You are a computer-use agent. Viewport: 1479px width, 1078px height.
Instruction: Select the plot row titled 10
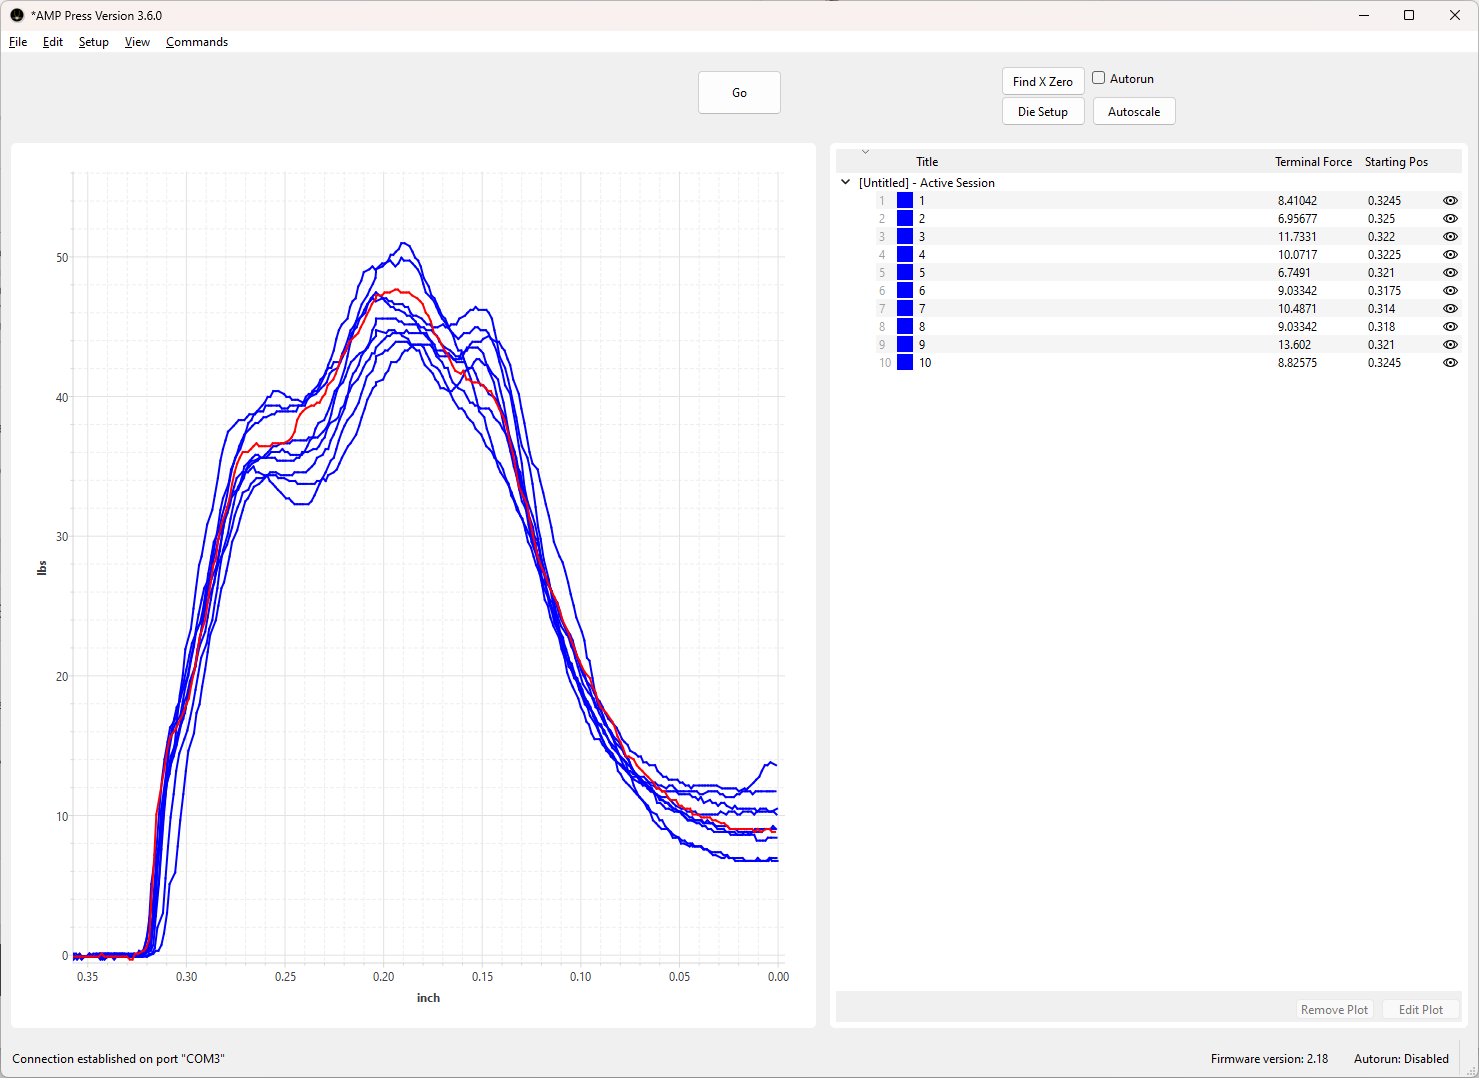click(1148, 363)
